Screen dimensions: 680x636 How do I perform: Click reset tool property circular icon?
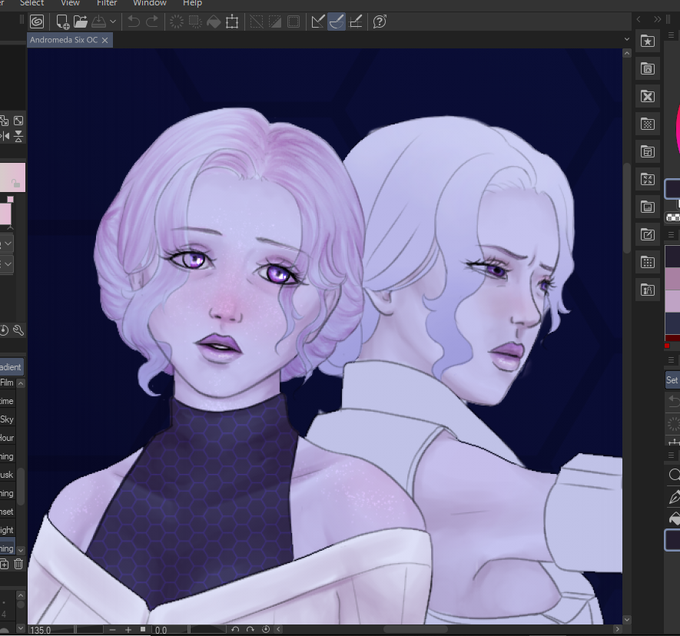(4, 330)
